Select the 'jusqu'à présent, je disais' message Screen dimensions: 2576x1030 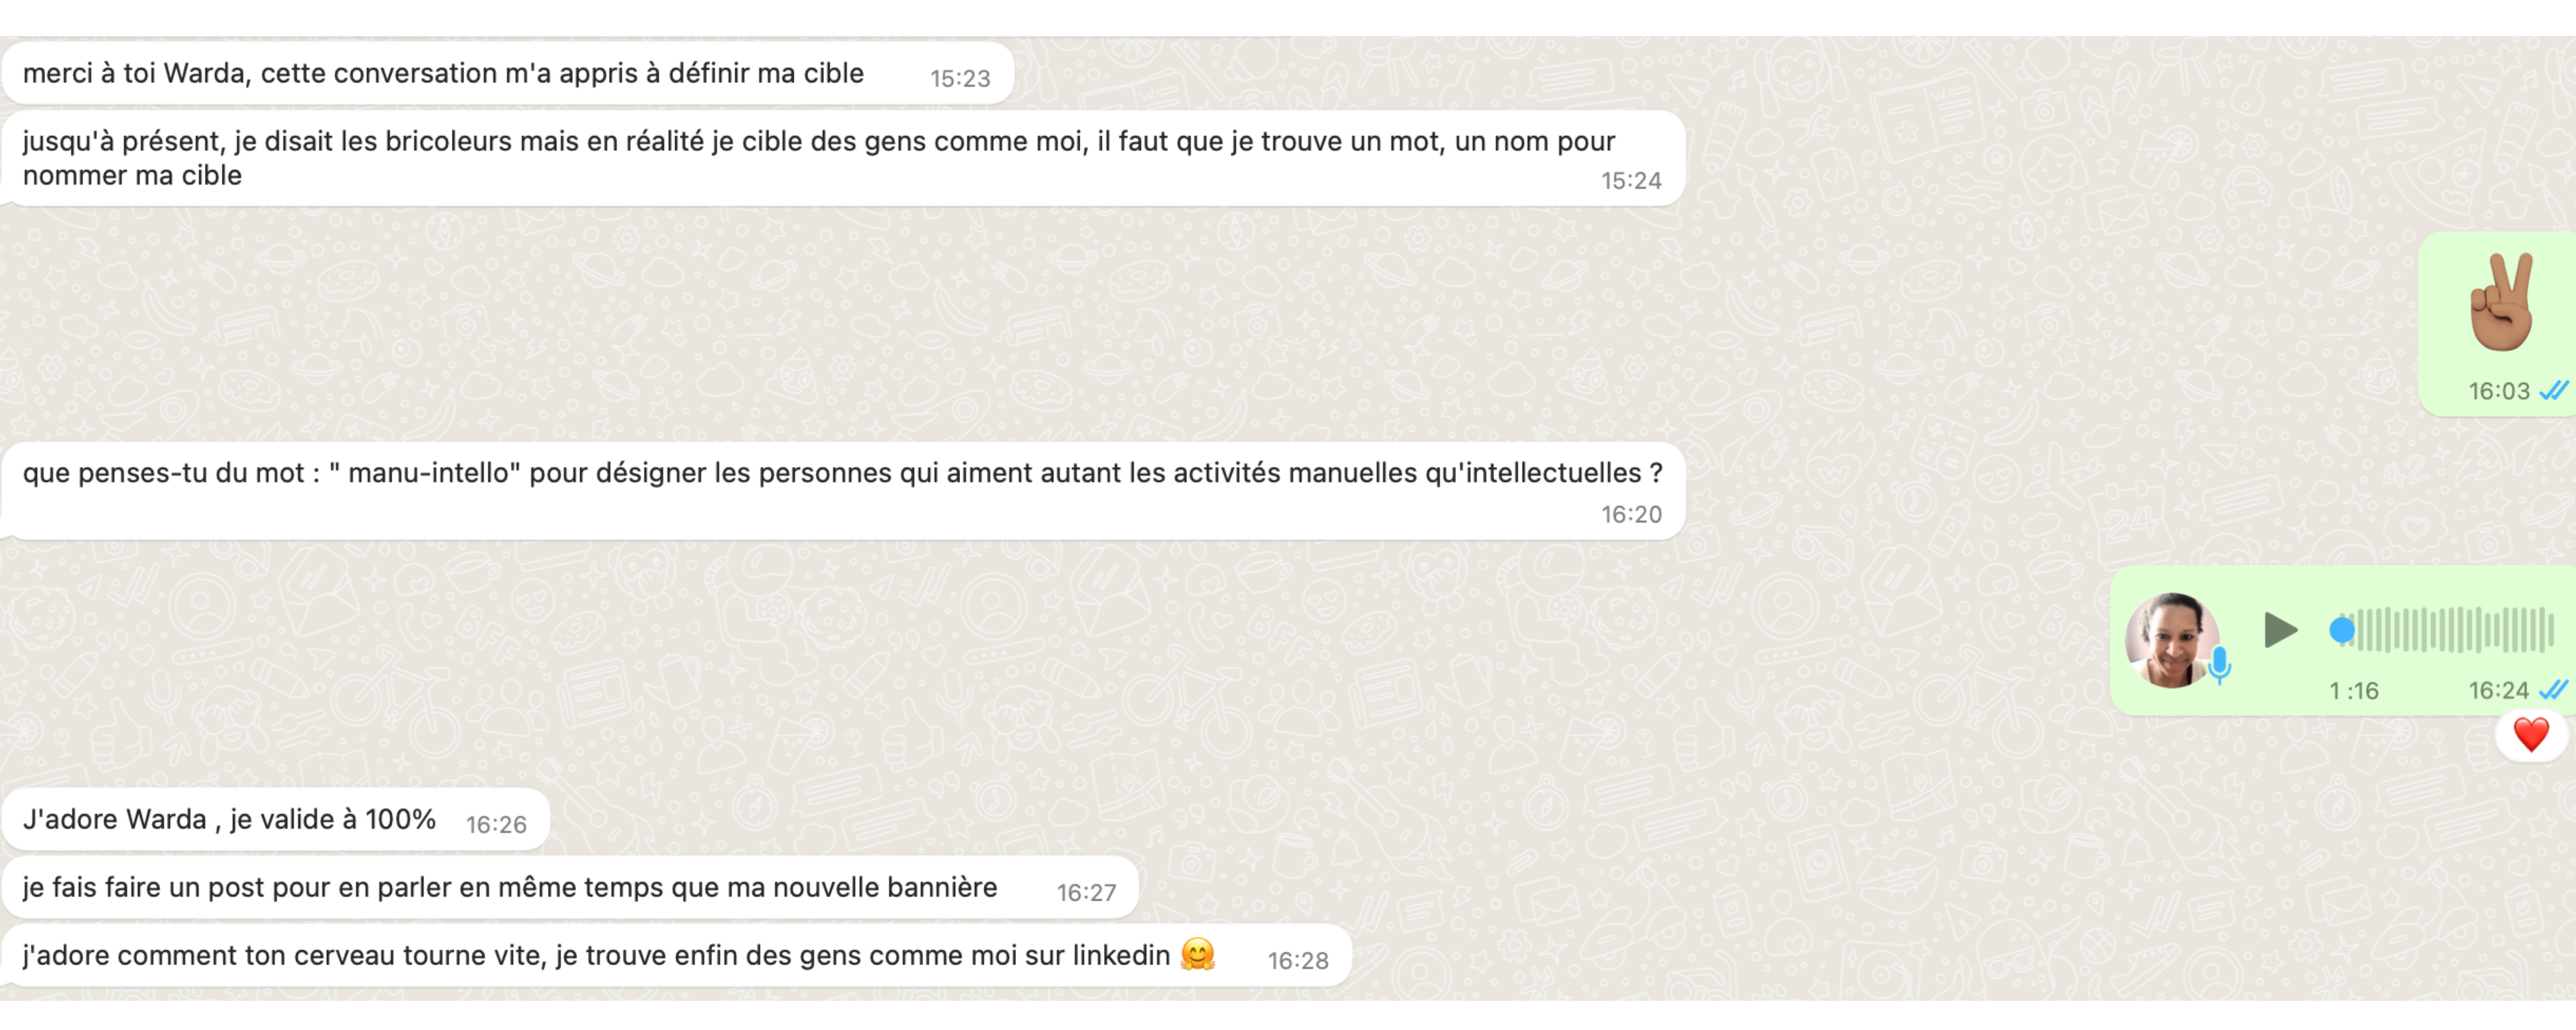844,158
